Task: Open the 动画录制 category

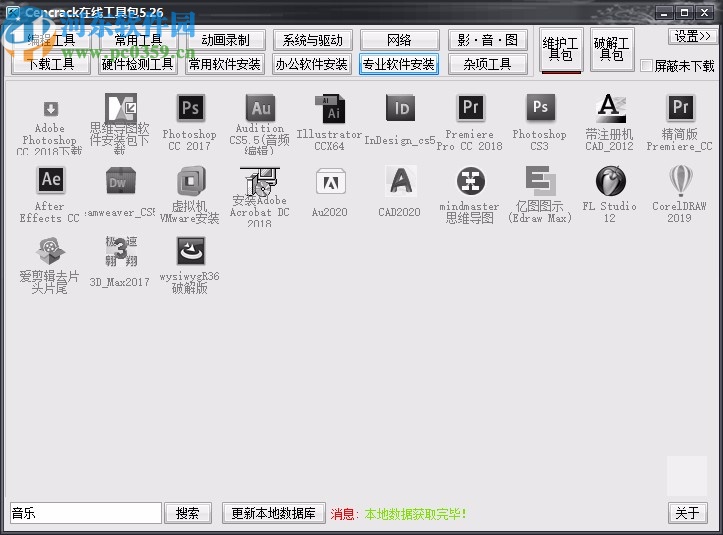Action: 225,40
